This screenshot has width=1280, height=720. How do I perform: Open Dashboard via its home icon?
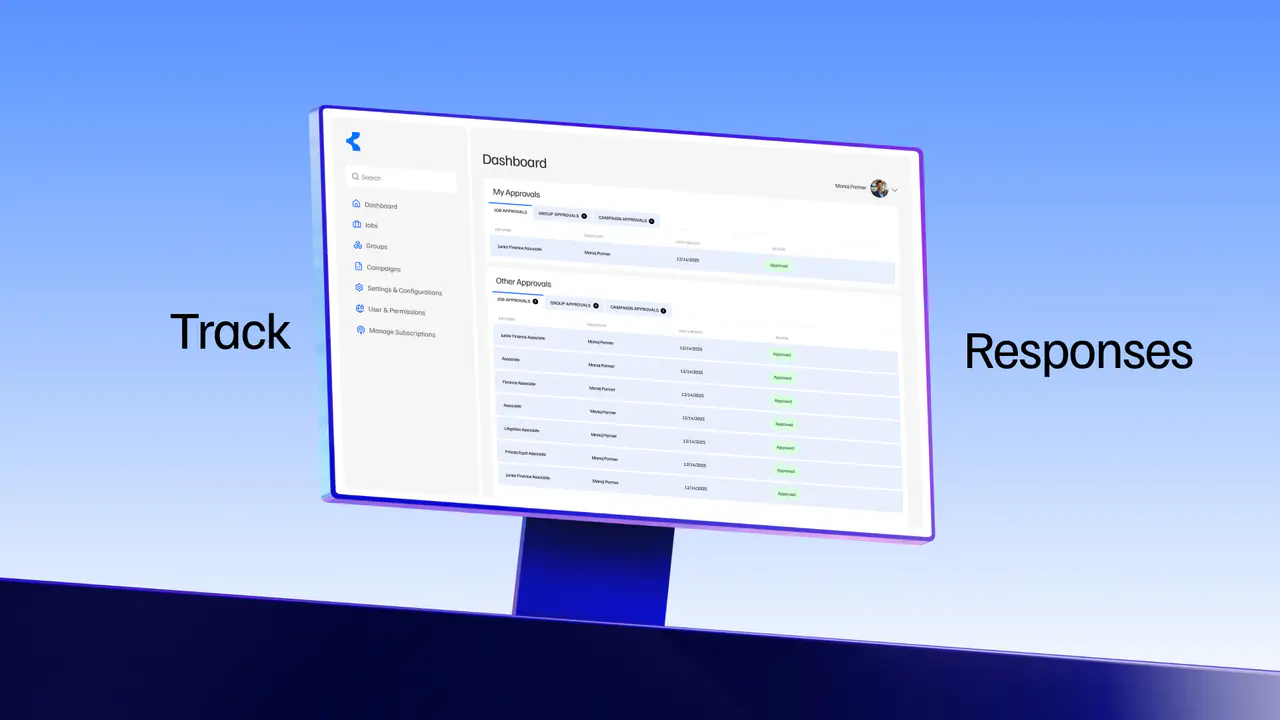pyautogui.click(x=356, y=204)
